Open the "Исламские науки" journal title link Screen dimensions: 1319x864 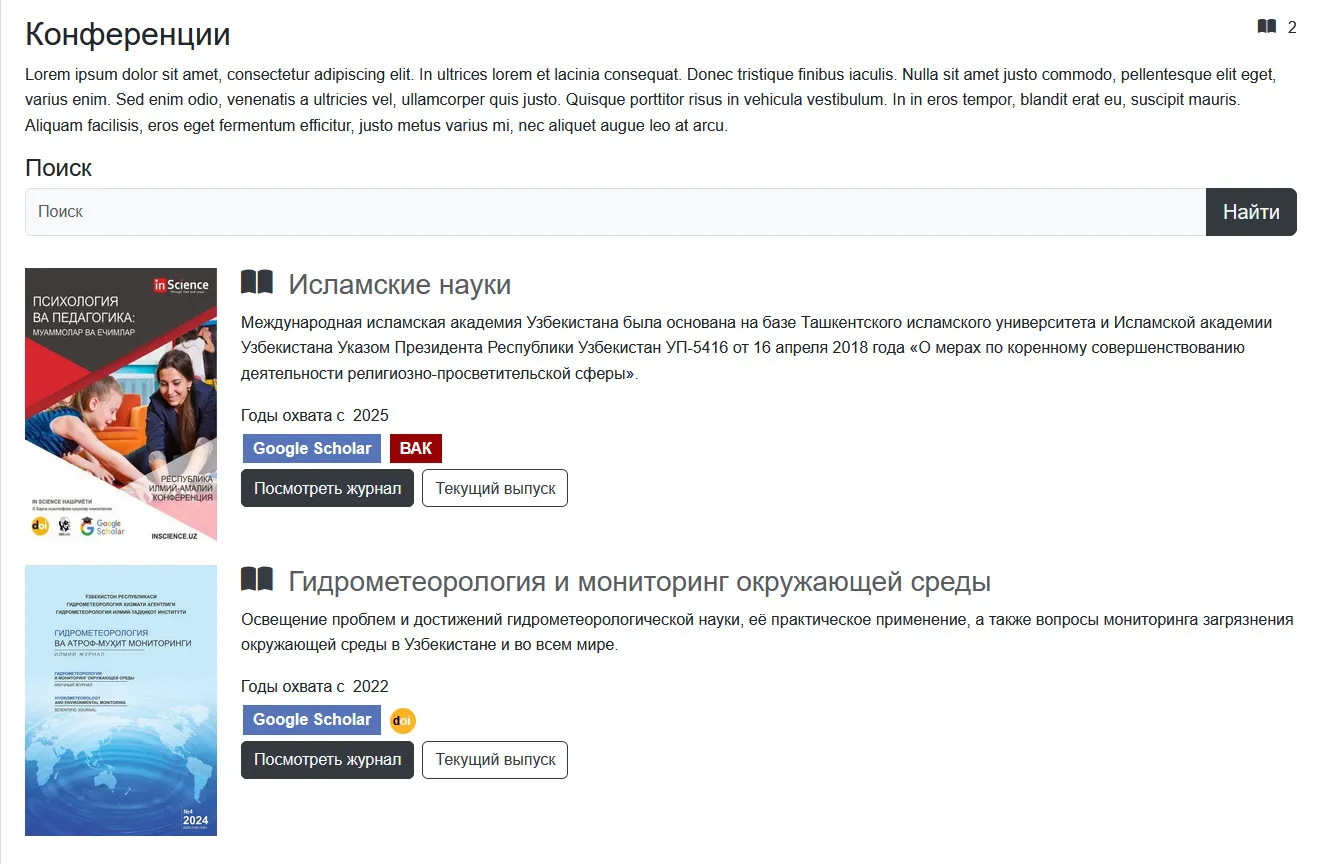click(x=399, y=284)
